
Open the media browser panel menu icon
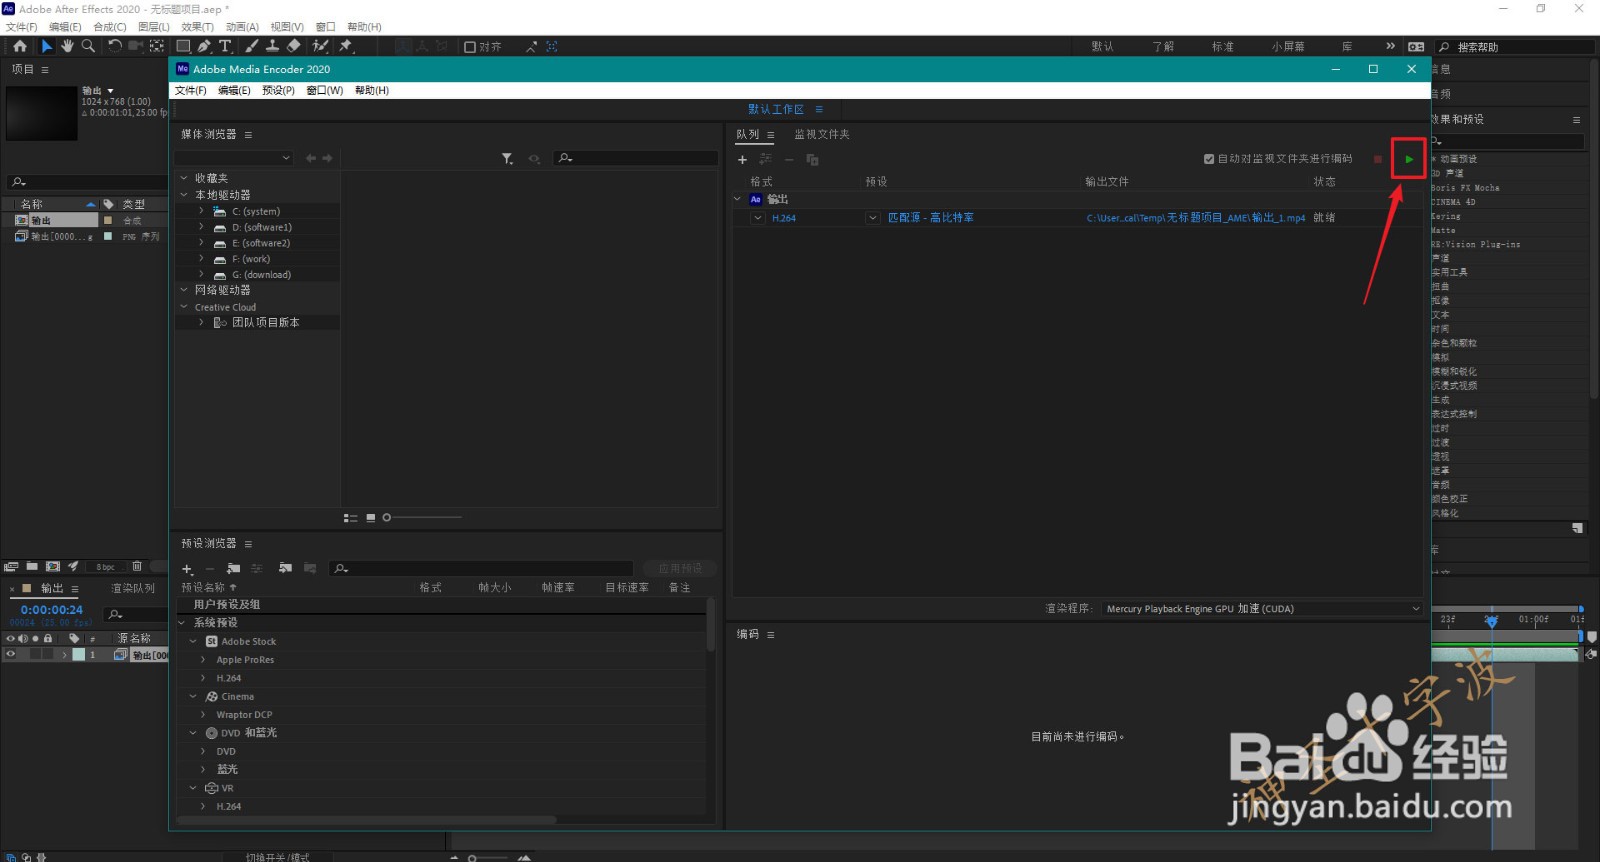(x=248, y=135)
